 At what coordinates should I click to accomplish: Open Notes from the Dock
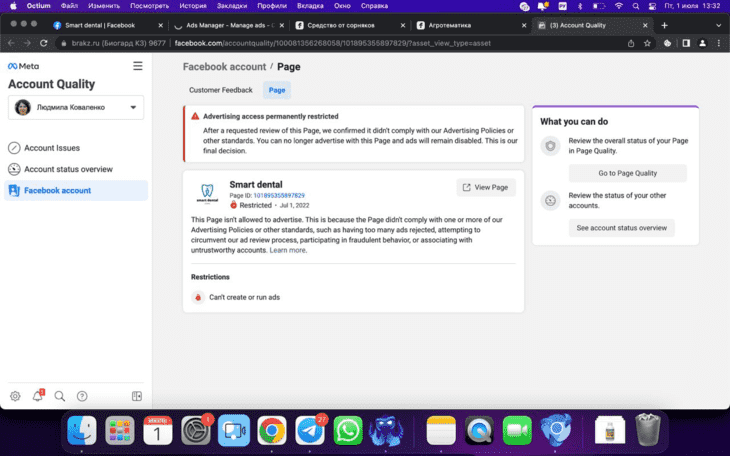click(x=441, y=430)
